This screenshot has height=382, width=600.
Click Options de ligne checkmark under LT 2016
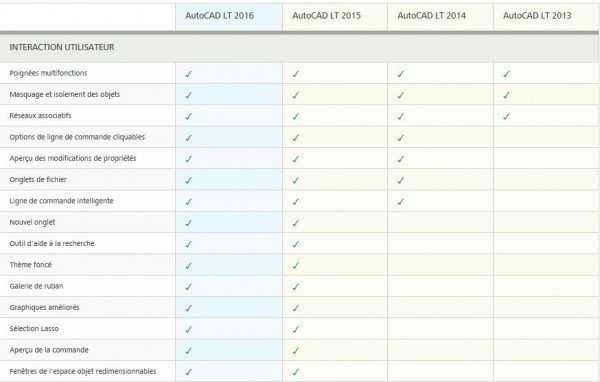(x=188, y=138)
